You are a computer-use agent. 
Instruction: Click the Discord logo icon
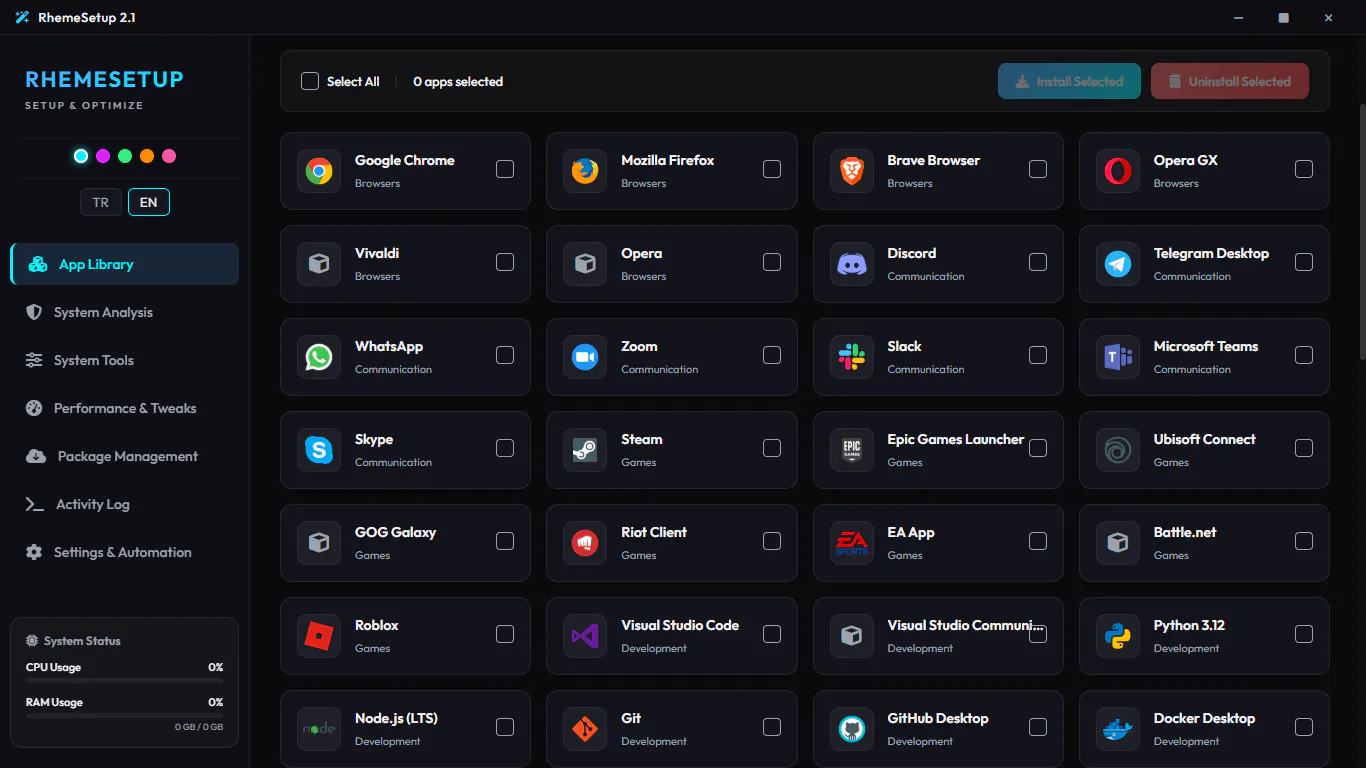click(851, 264)
